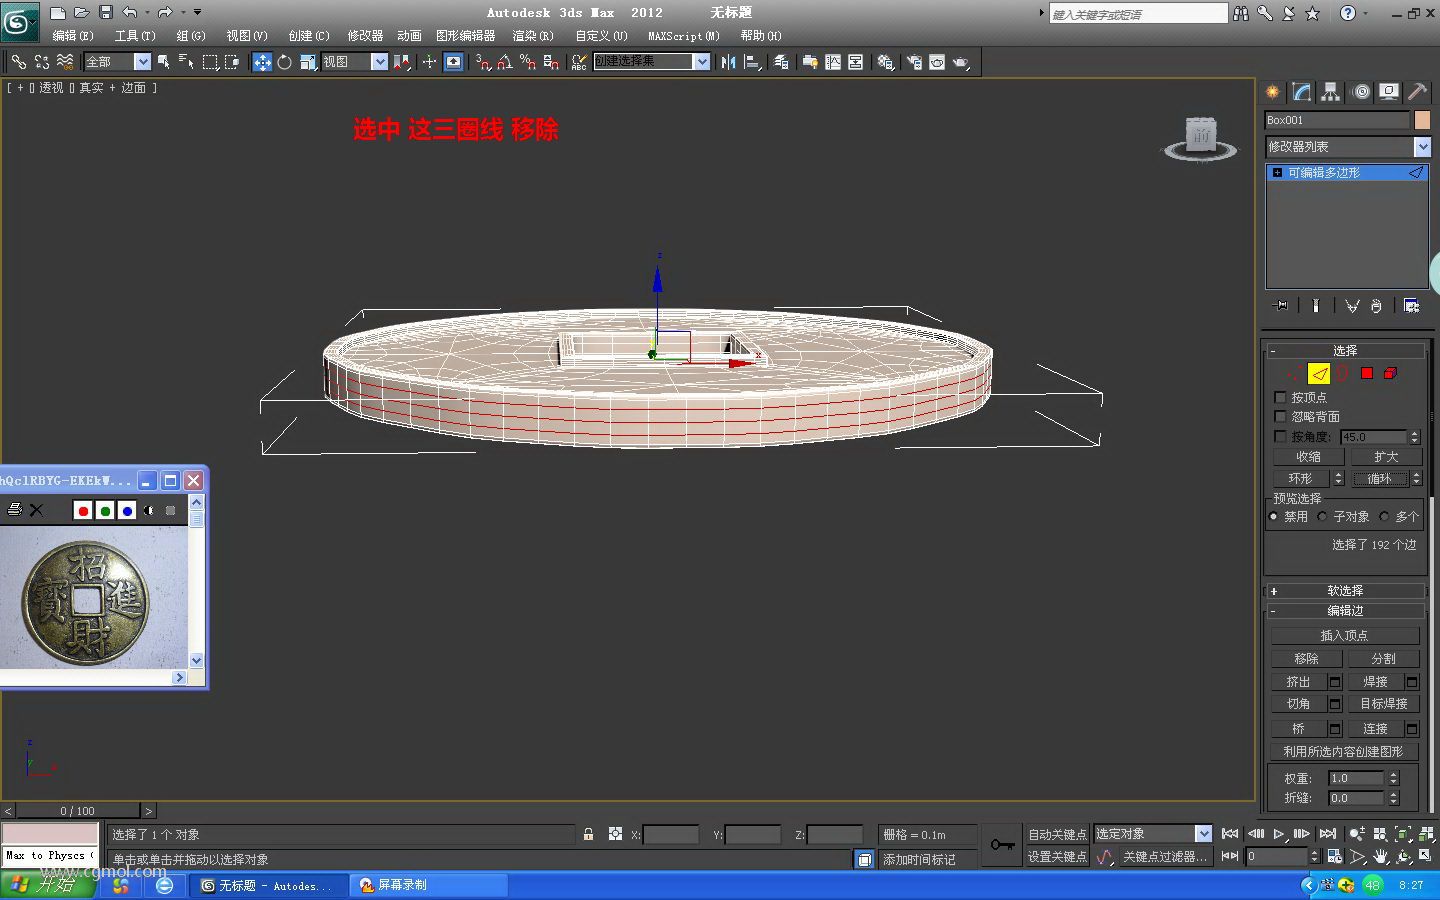The height and width of the screenshot is (900, 1440).
Task: Activate the Select and Move tool
Action: click(262, 62)
